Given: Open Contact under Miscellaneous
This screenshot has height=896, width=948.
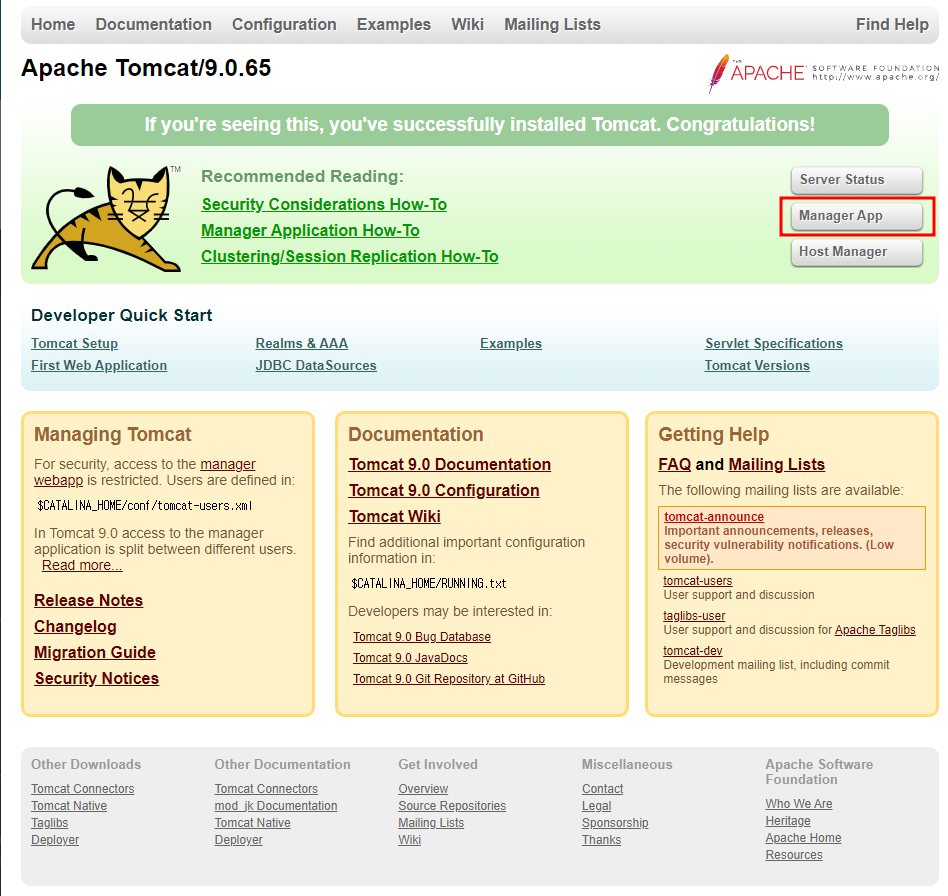Looking at the screenshot, I should (x=602, y=789).
